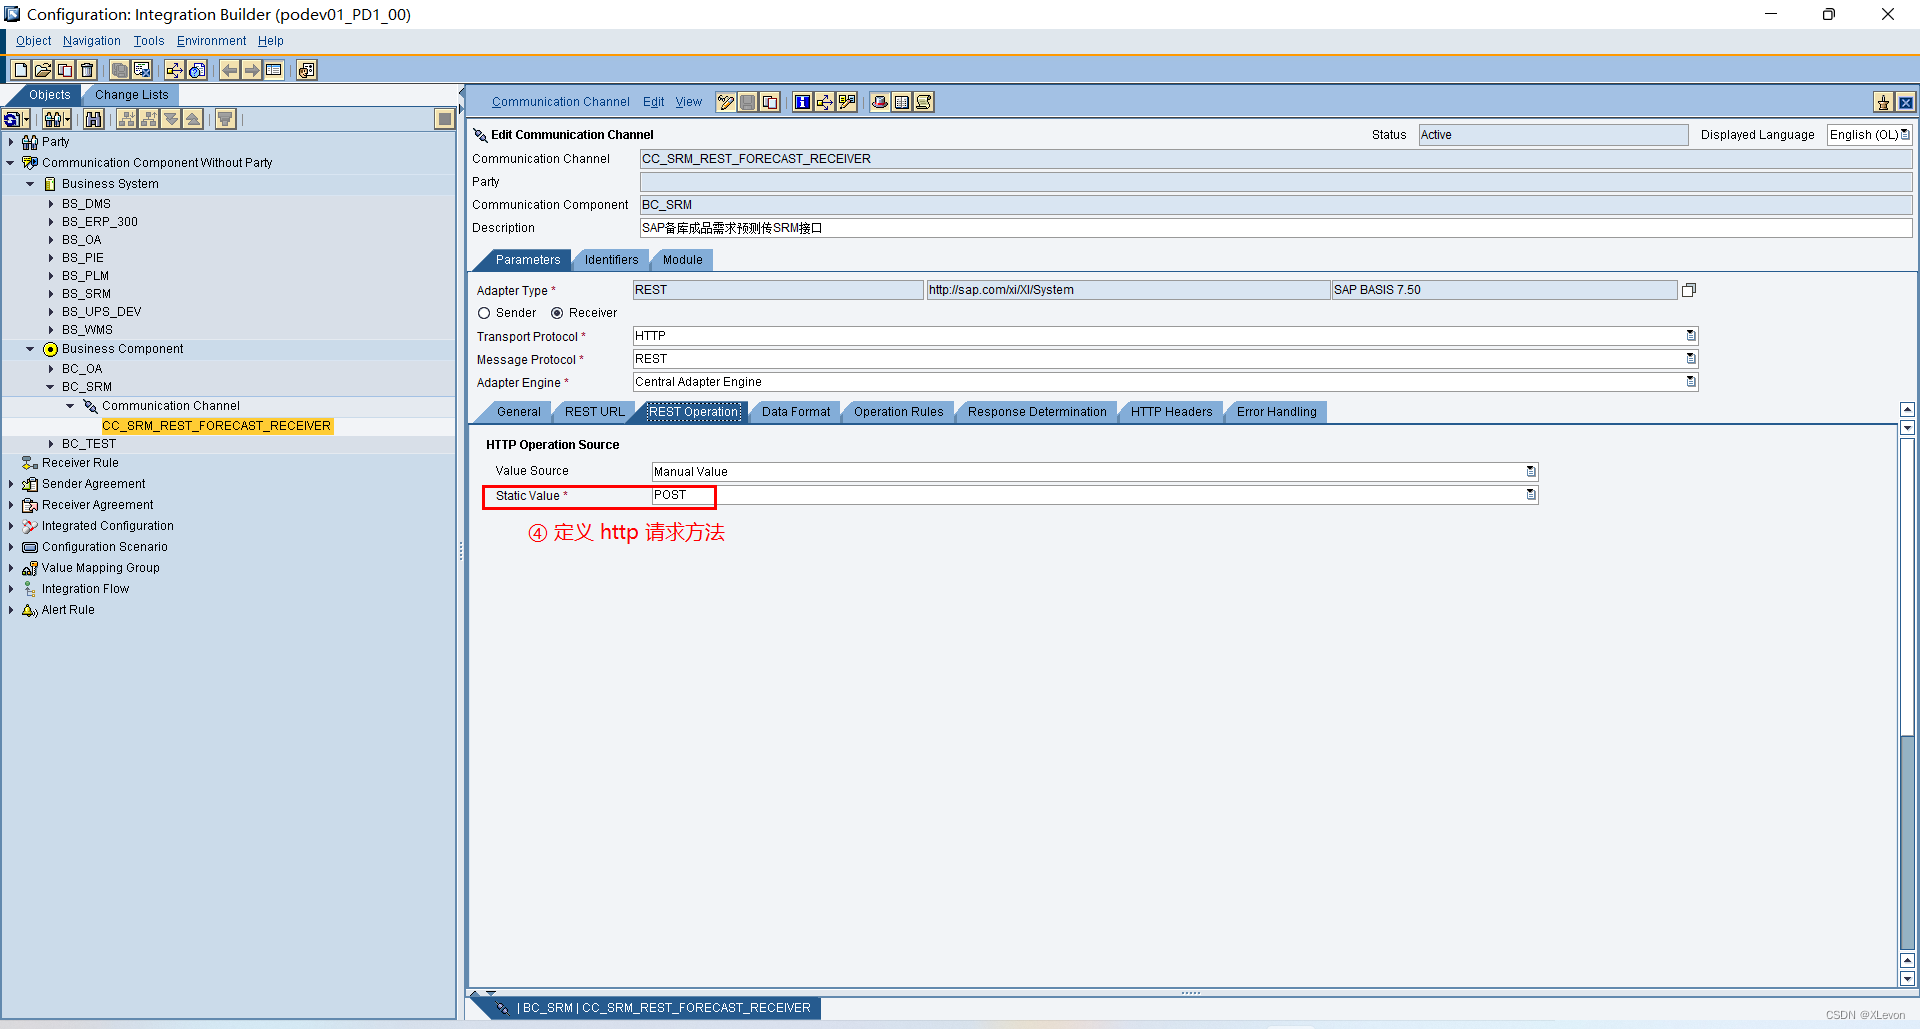Screen dimensions: 1920x1029
Task: Click the where-used arrow icon in editor toolbar
Action: tap(824, 102)
